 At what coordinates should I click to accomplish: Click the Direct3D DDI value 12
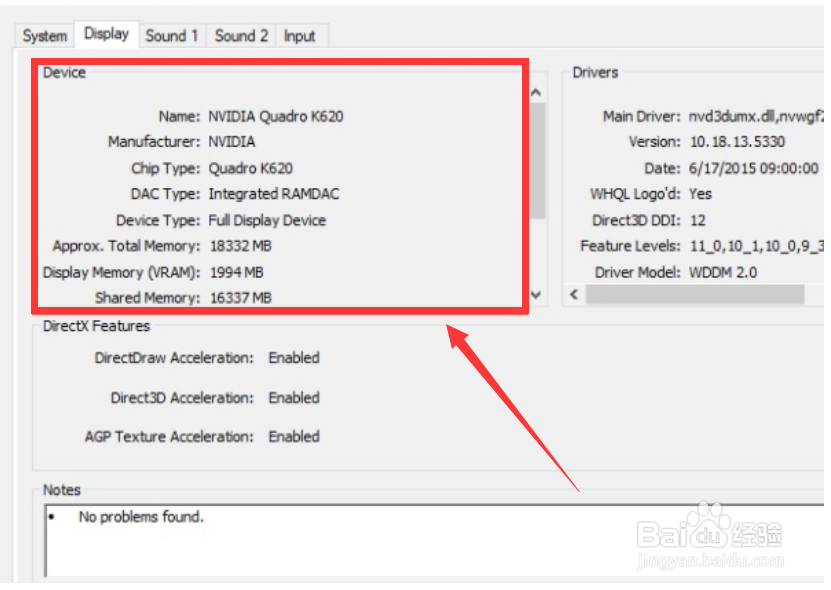click(697, 220)
